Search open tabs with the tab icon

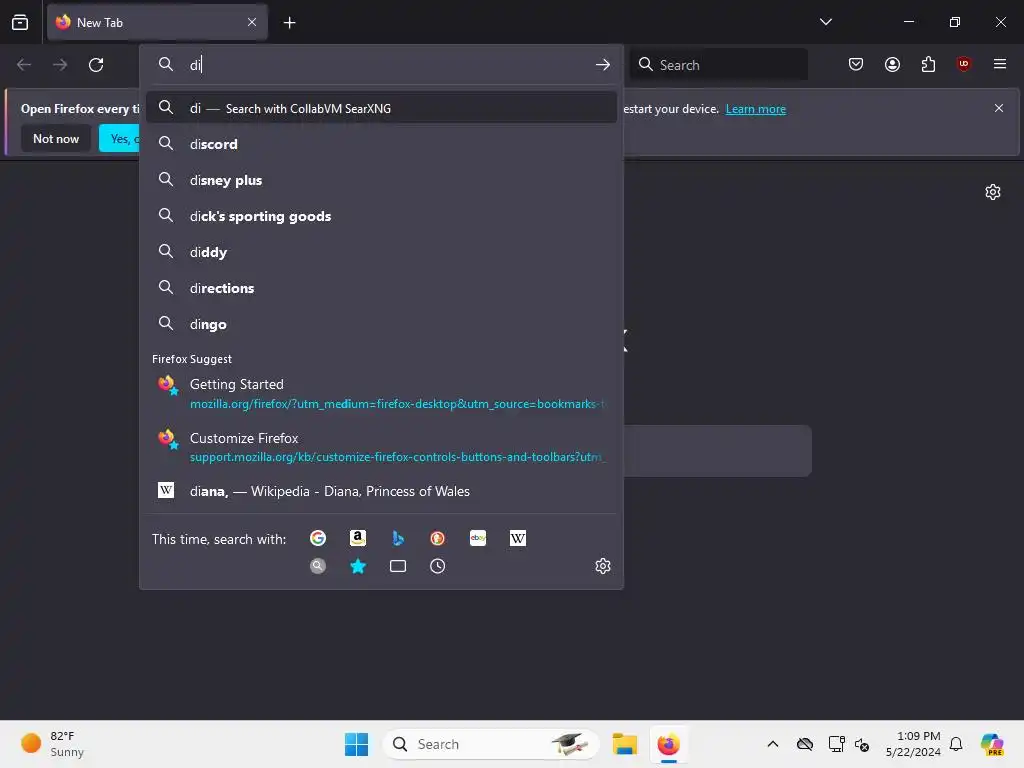coord(398,566)
